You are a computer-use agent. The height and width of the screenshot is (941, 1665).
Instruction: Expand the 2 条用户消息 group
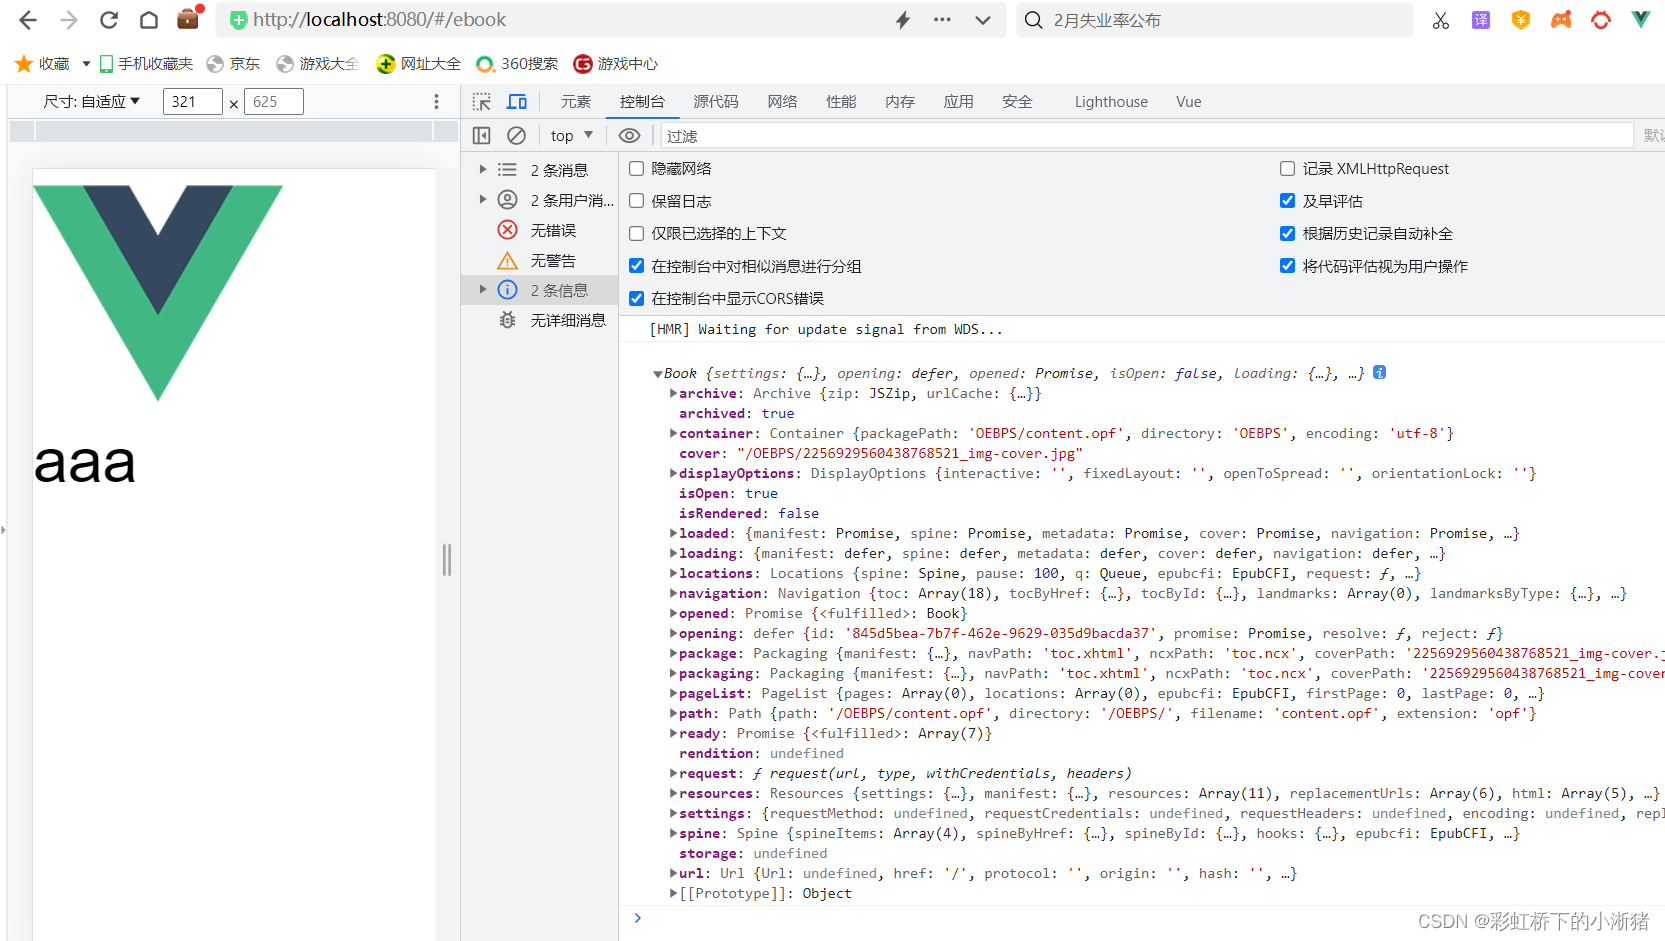coord(483,200)
